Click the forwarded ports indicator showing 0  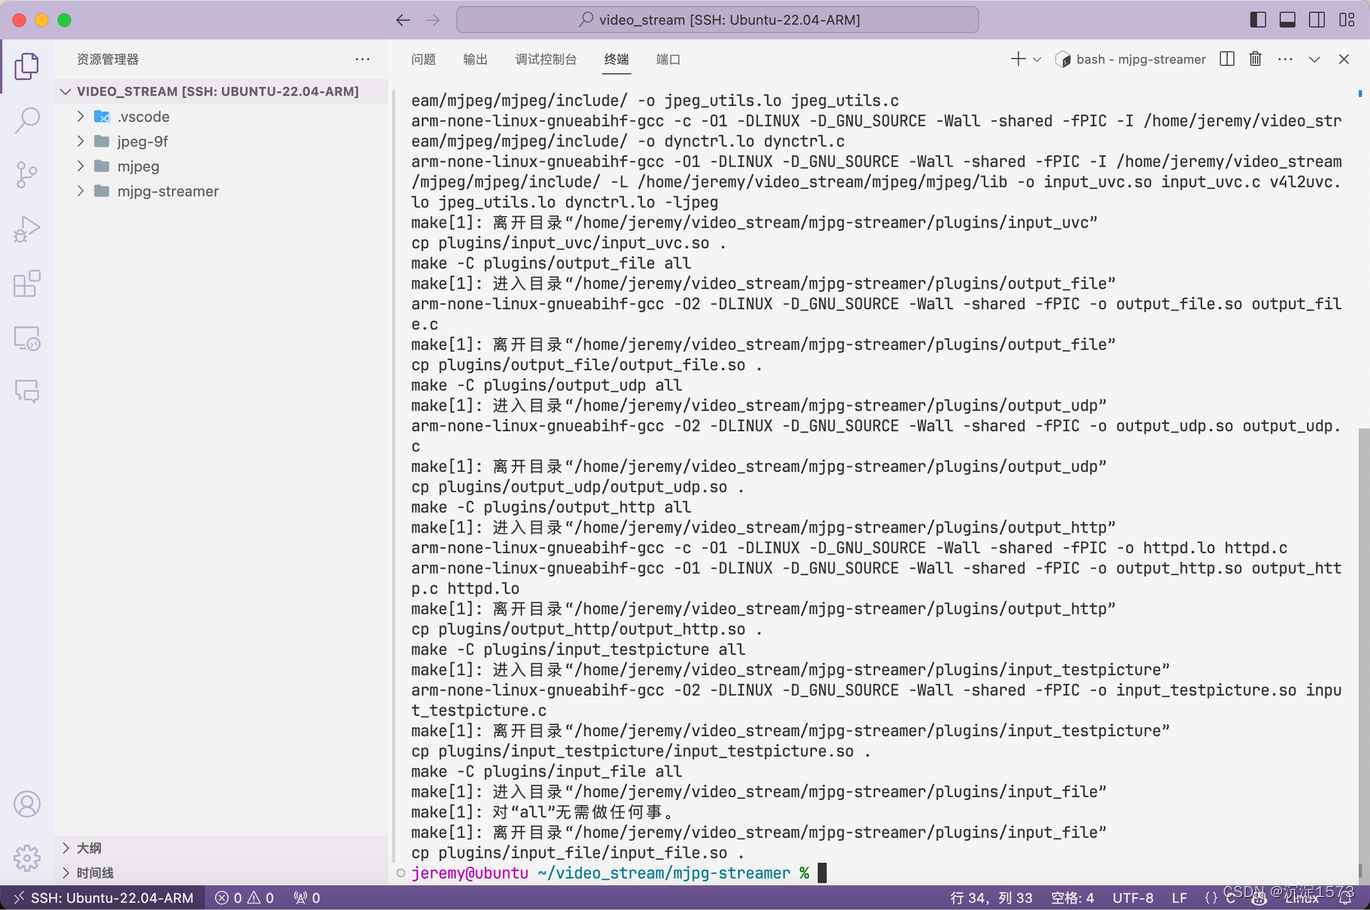click(x=307, y=898)
